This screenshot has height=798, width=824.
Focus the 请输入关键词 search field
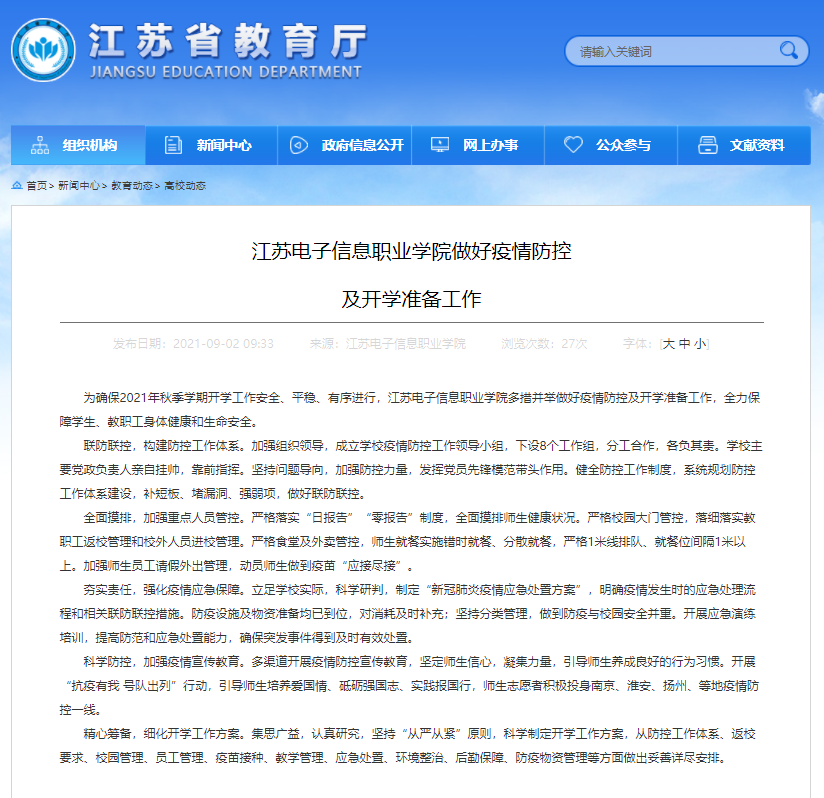click(x=686, y=51)
